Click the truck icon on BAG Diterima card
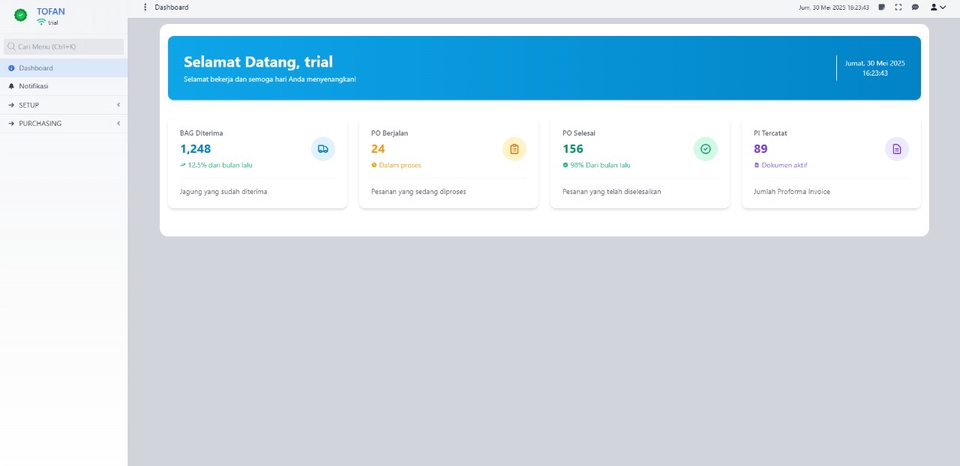960x466 pixels. point(323,149)
